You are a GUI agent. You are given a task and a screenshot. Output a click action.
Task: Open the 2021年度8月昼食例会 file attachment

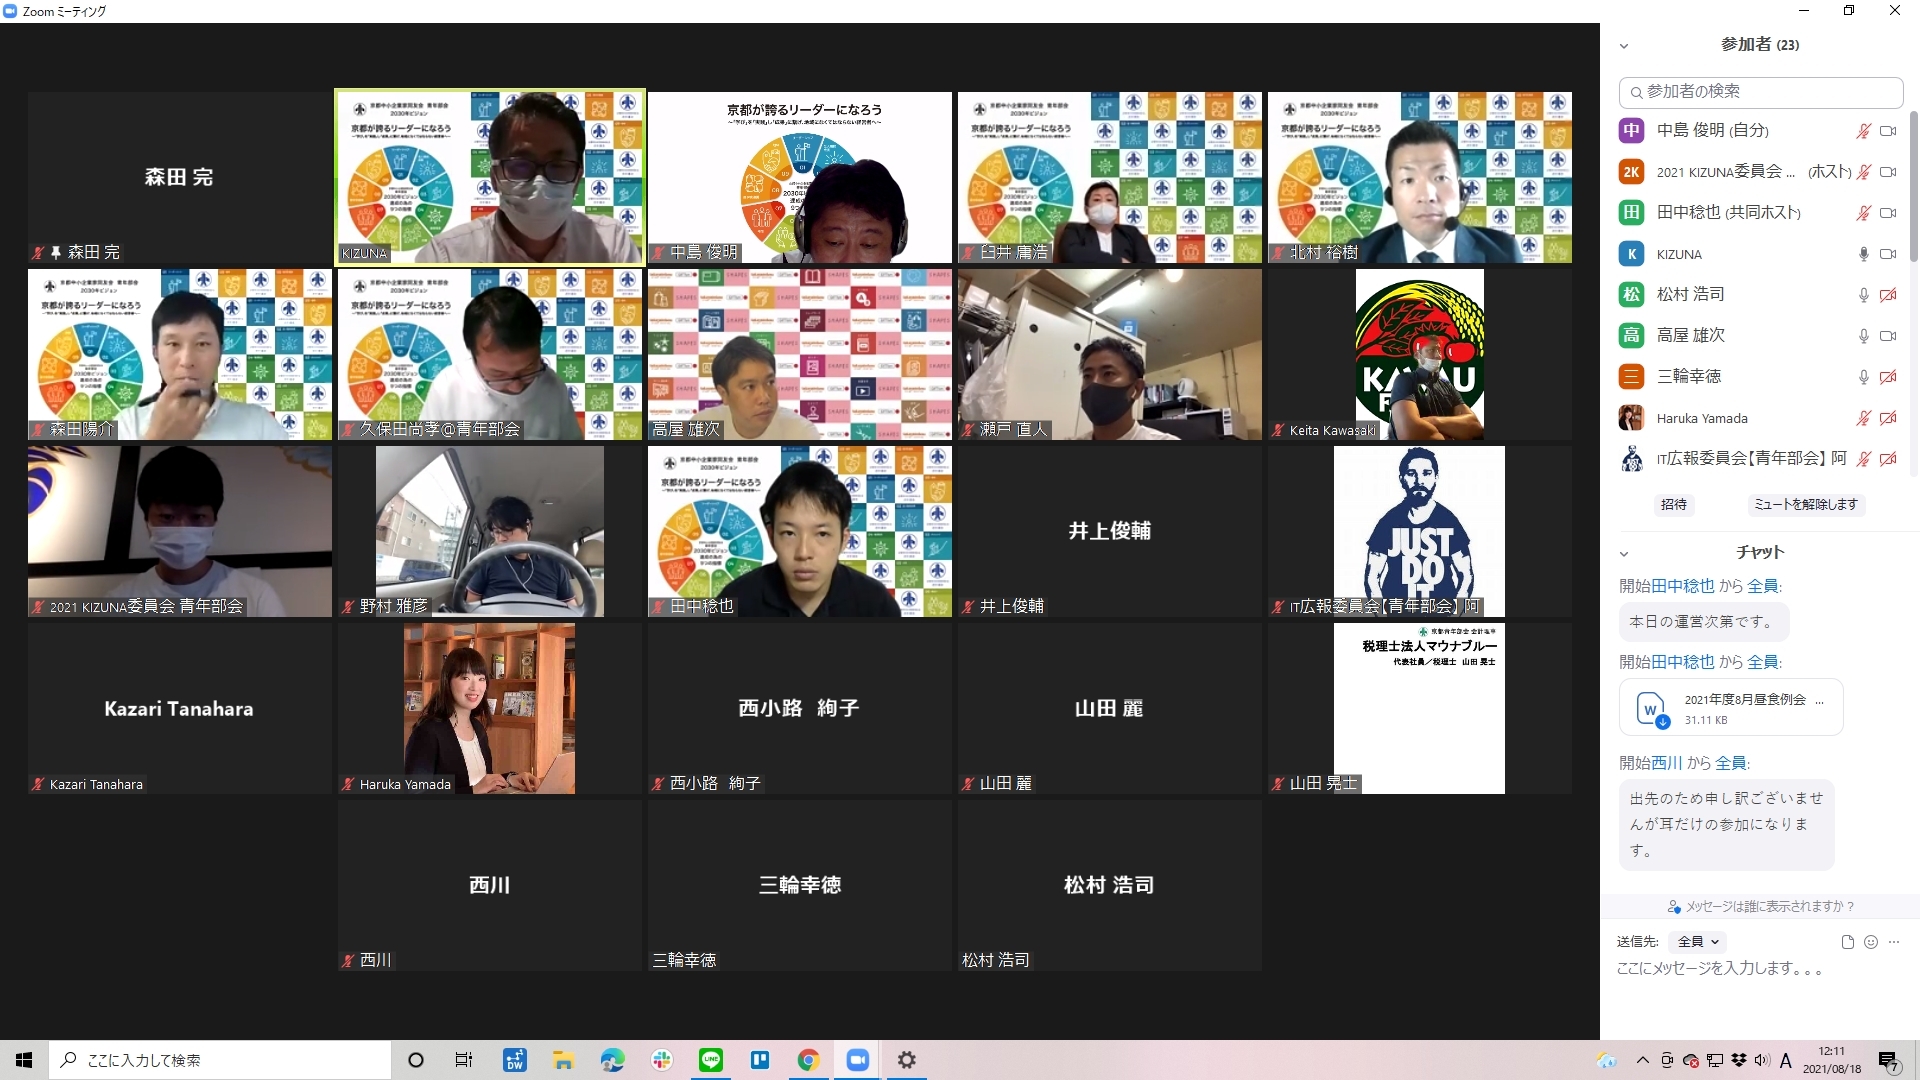click(1731, 708)
